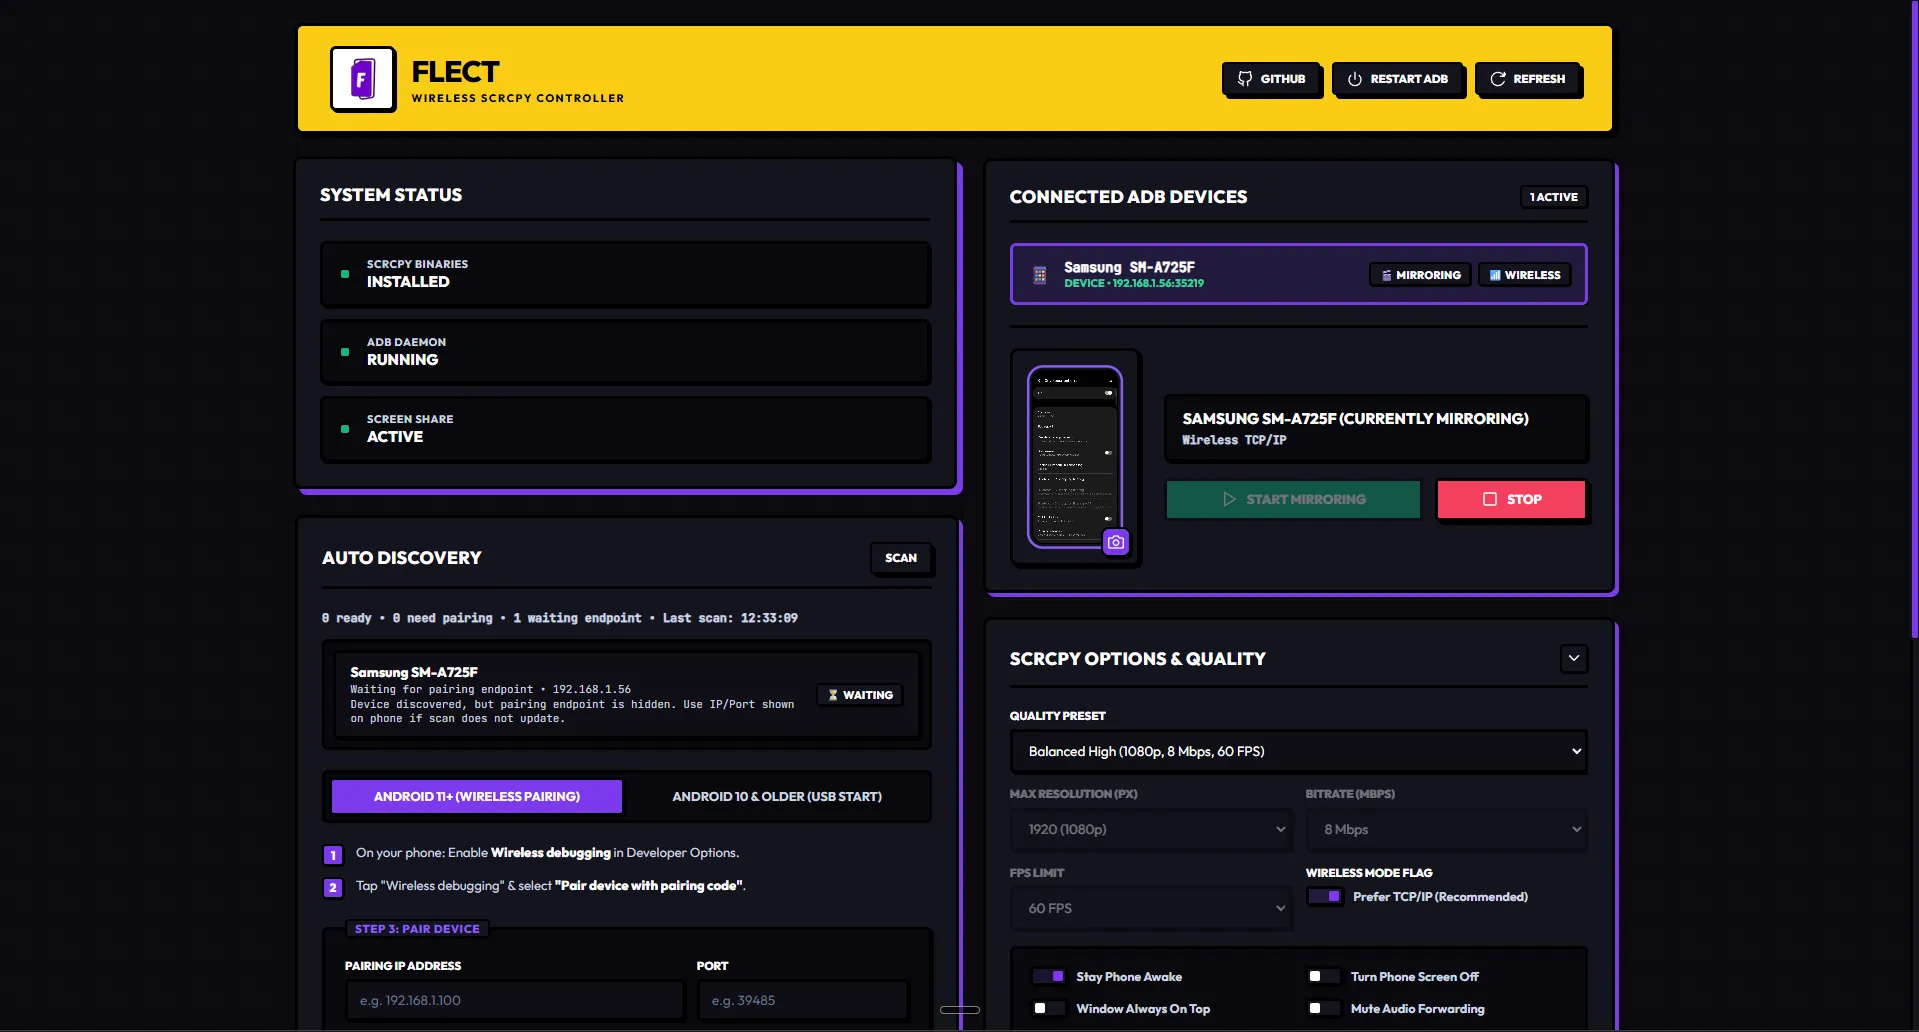This screenshot has width=1919, height=1032.
Task: Click the green indicator next to Screen Share
Action: tap(345, 429)
